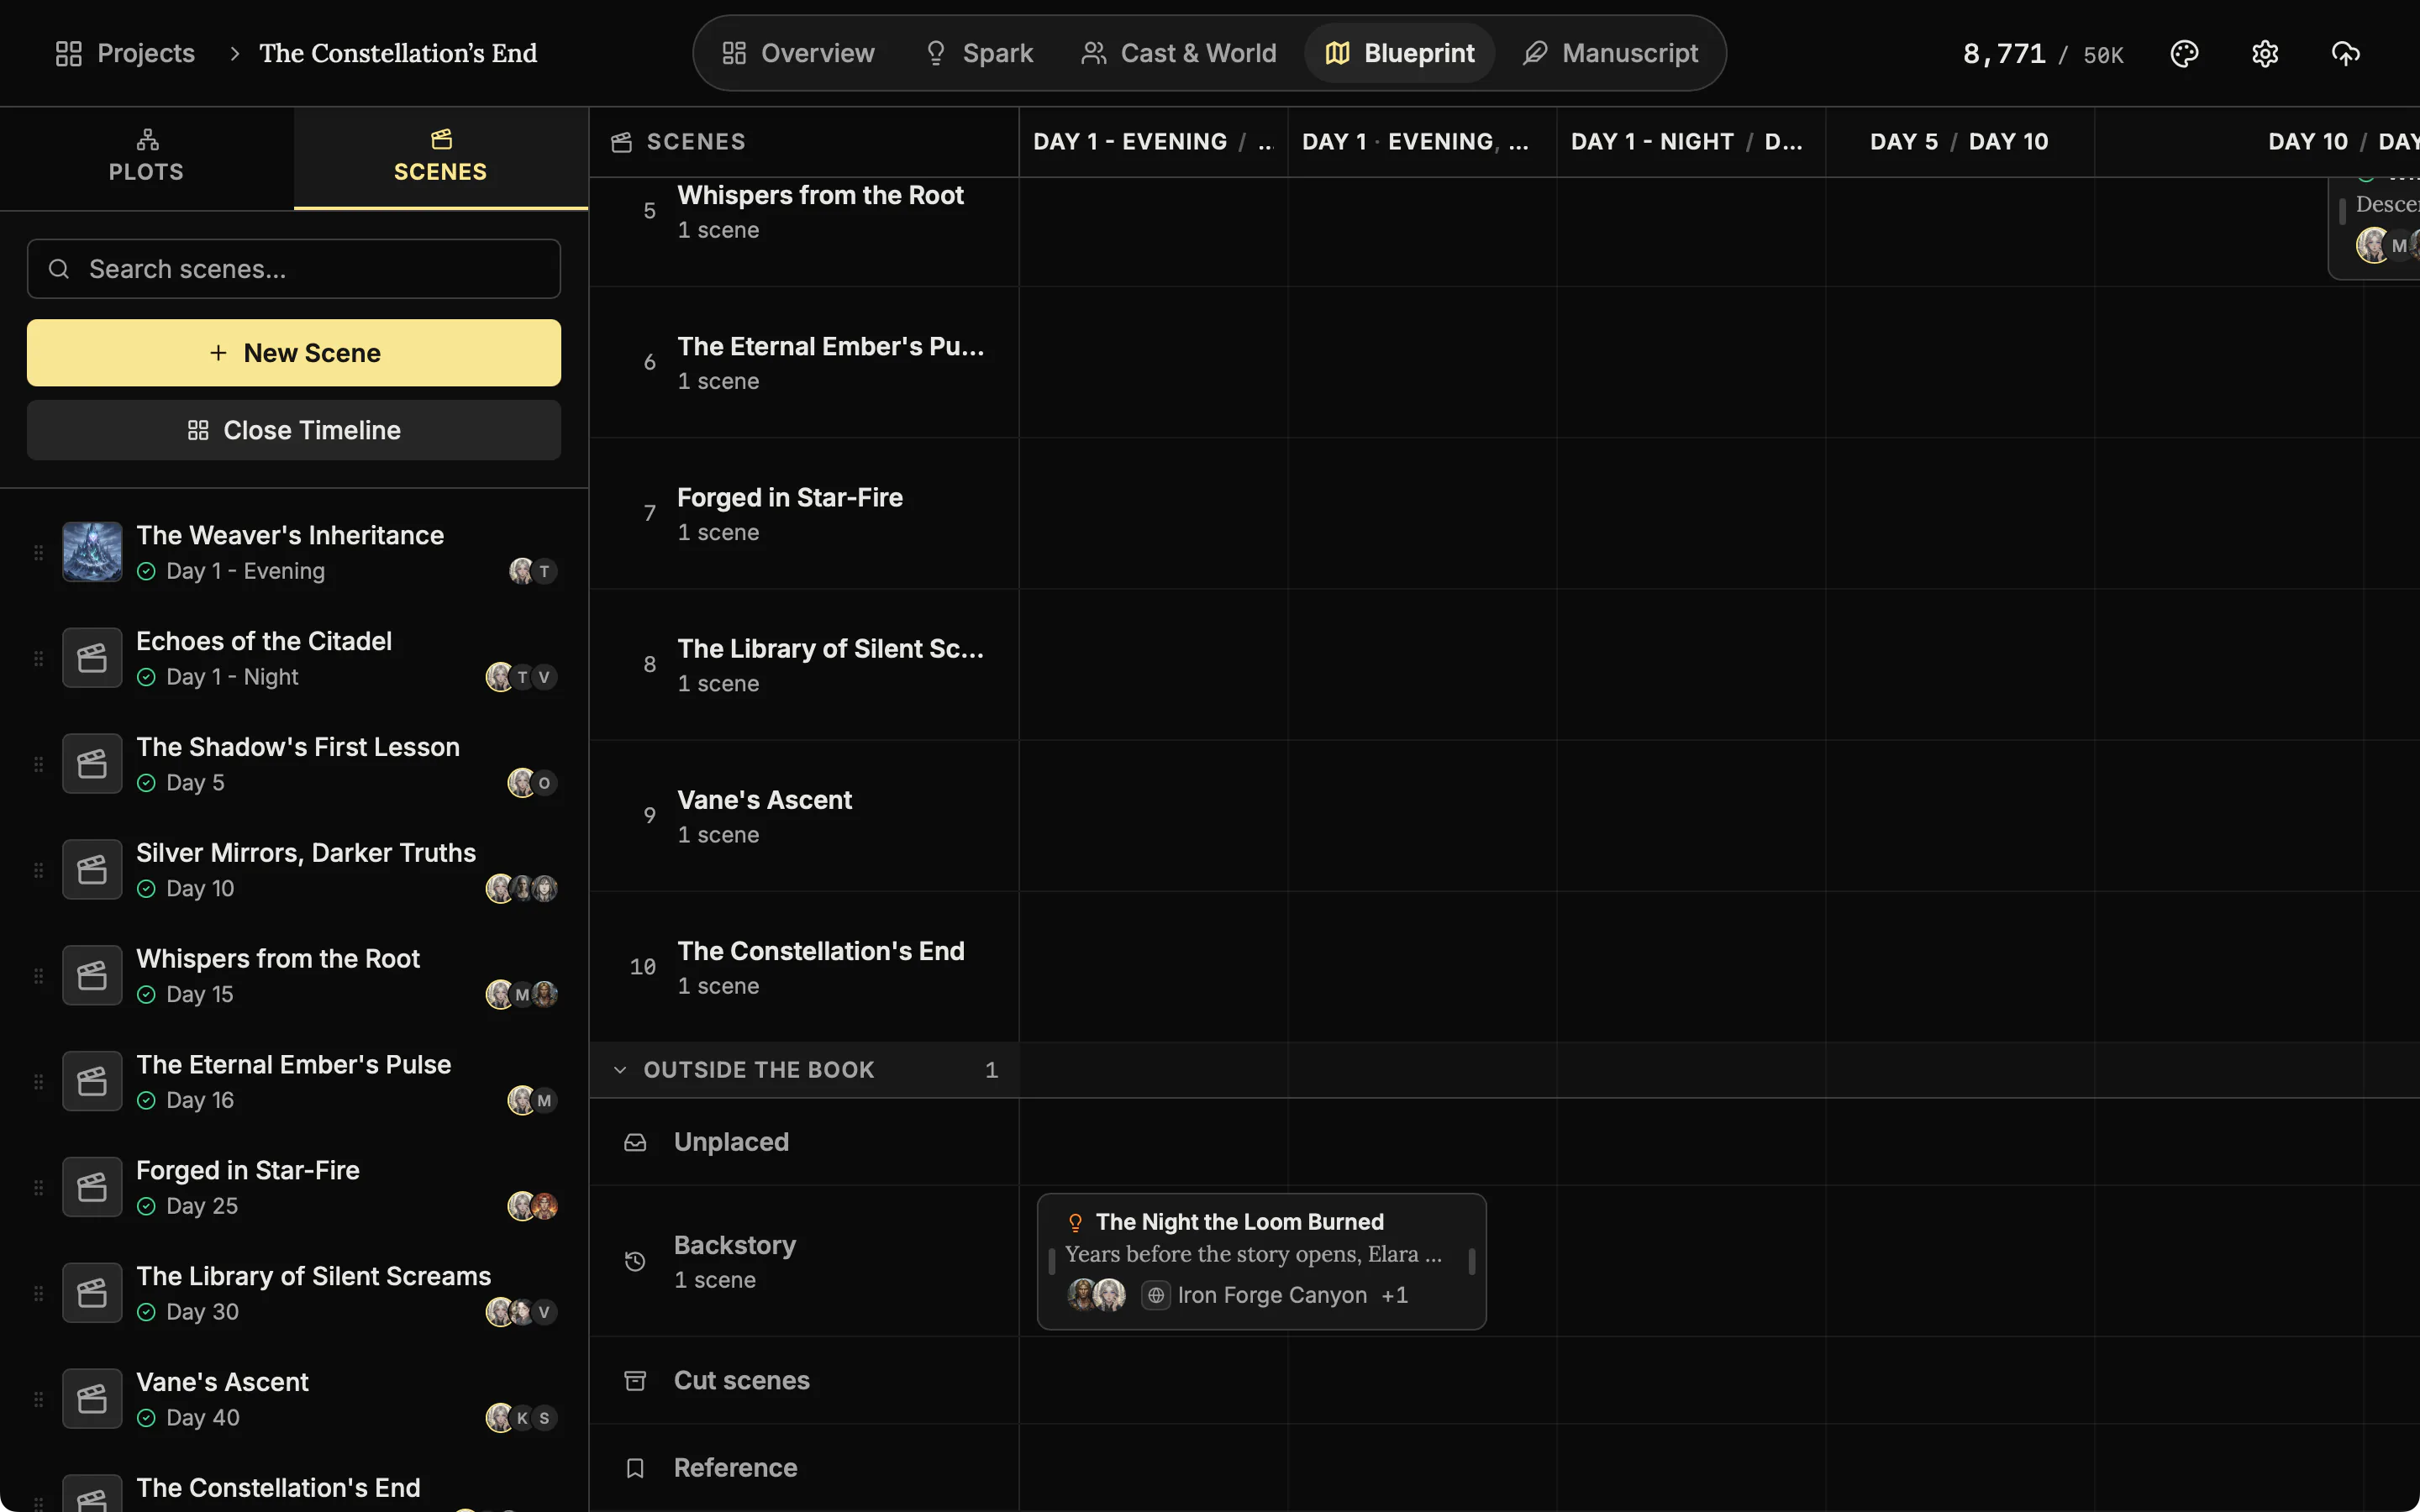Viewport: 2420px width, 1512px height.
Task: Click the New Scene button
Action: pyautogui.click(x=294, y=353)
